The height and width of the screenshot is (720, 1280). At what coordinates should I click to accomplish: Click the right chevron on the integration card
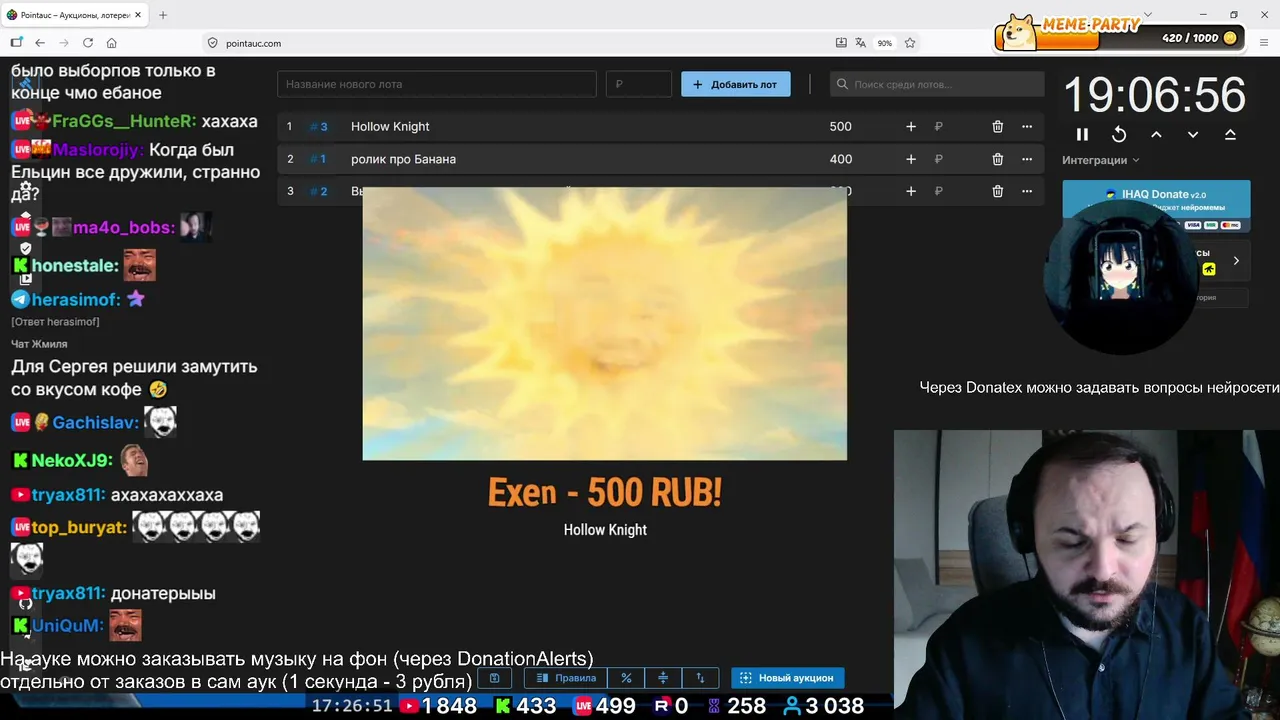point(1236,261)
